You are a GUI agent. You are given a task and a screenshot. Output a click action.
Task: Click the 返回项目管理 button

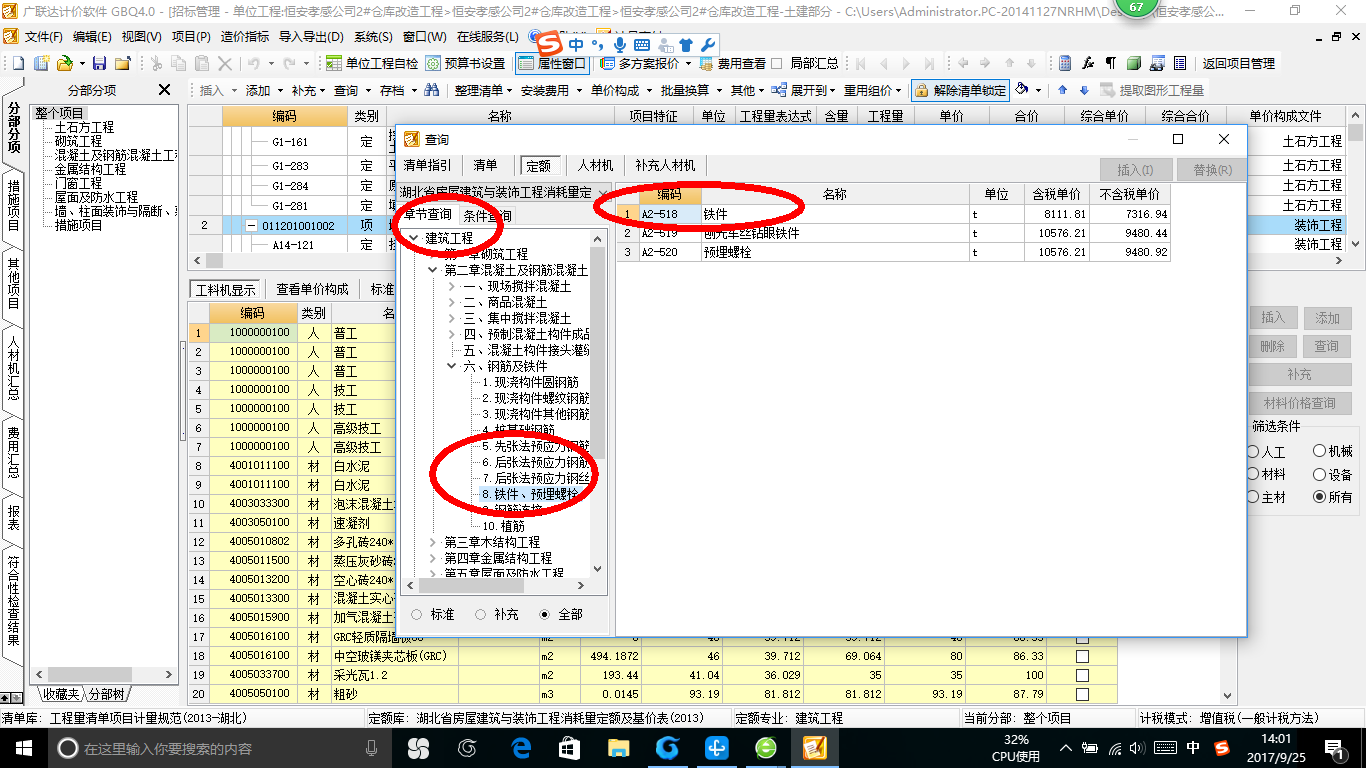[1238, 63]
